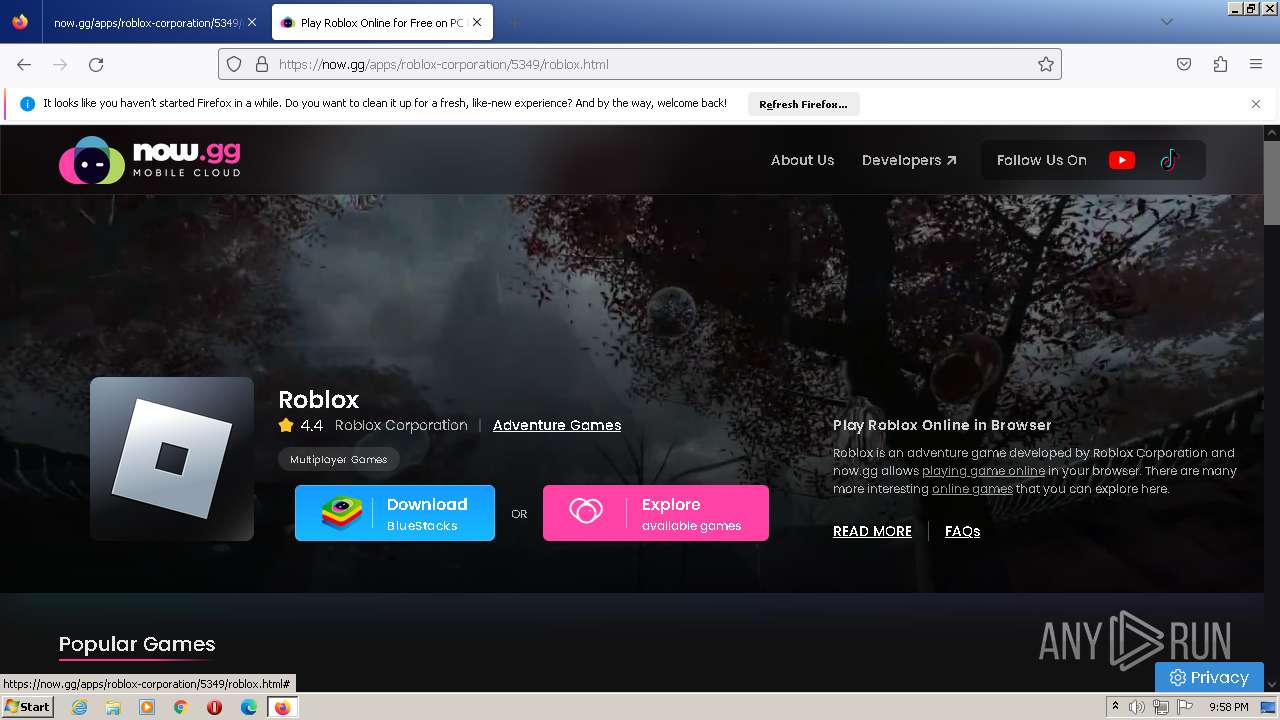The height and width of the screenshot is (720, 1280).
Task: Follow the playing game online link
Action: tap(983, 471)
